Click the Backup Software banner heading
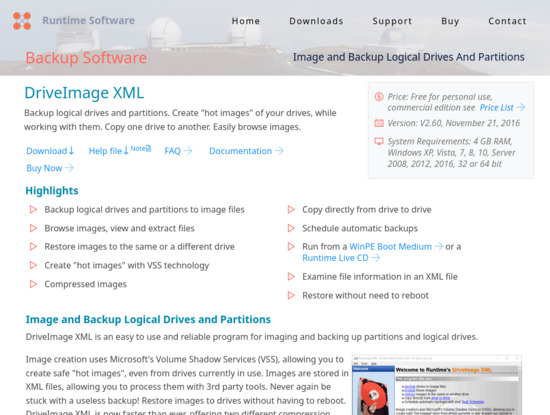This screenshot has width=550, height=415. 86,58
